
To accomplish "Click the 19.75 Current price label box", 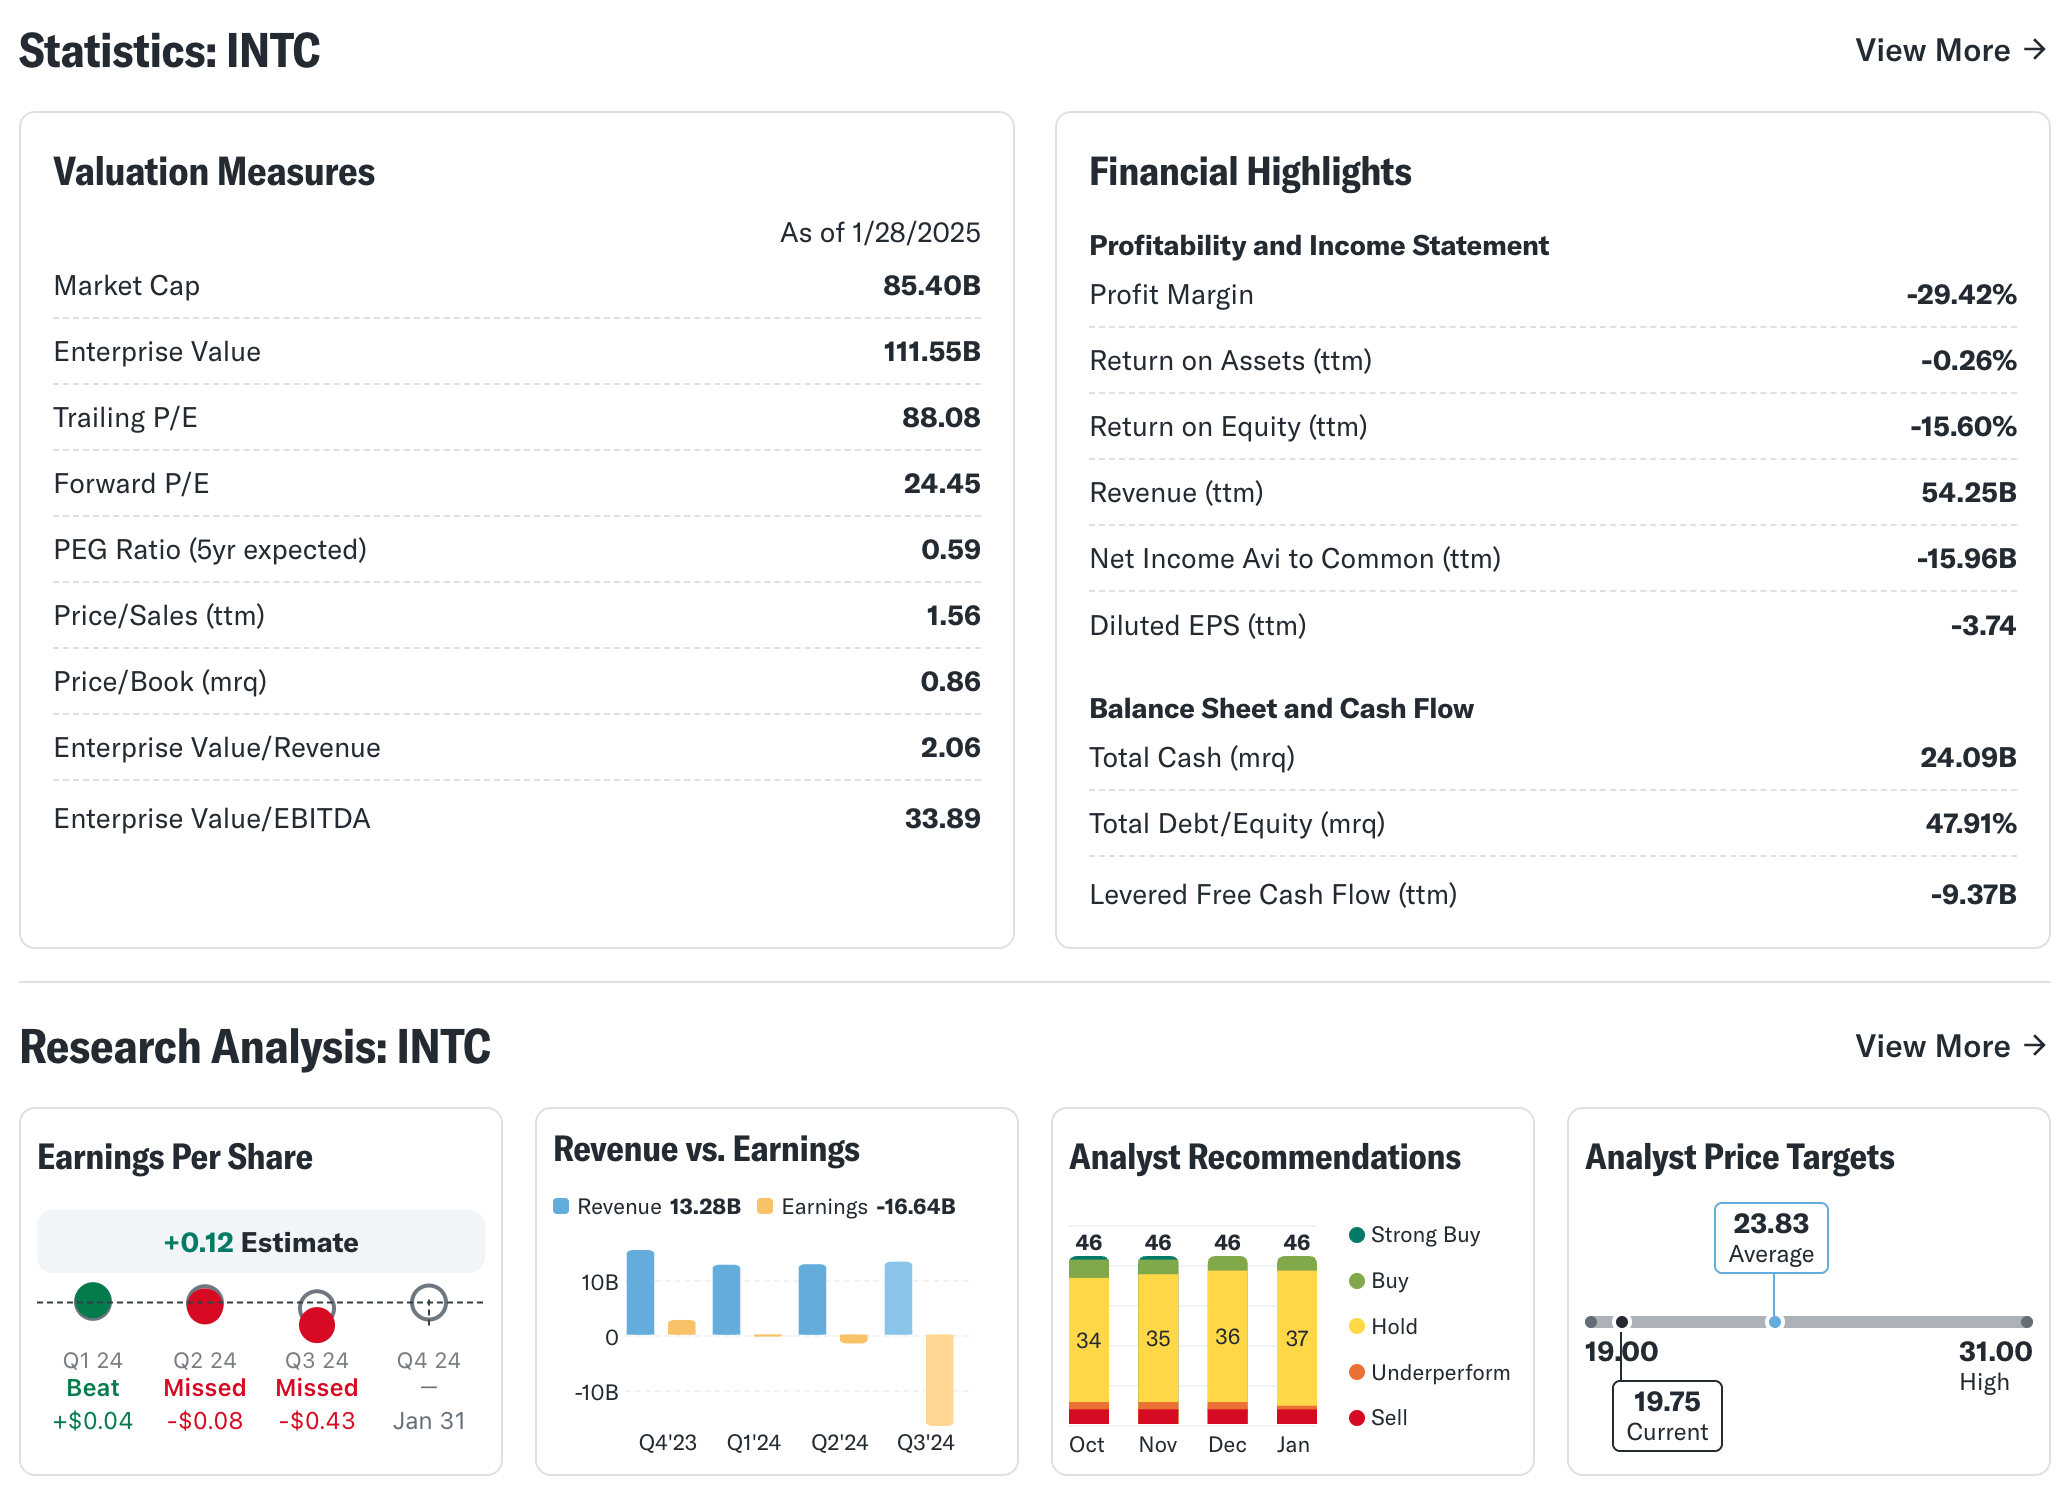I will [1667, 1415].
